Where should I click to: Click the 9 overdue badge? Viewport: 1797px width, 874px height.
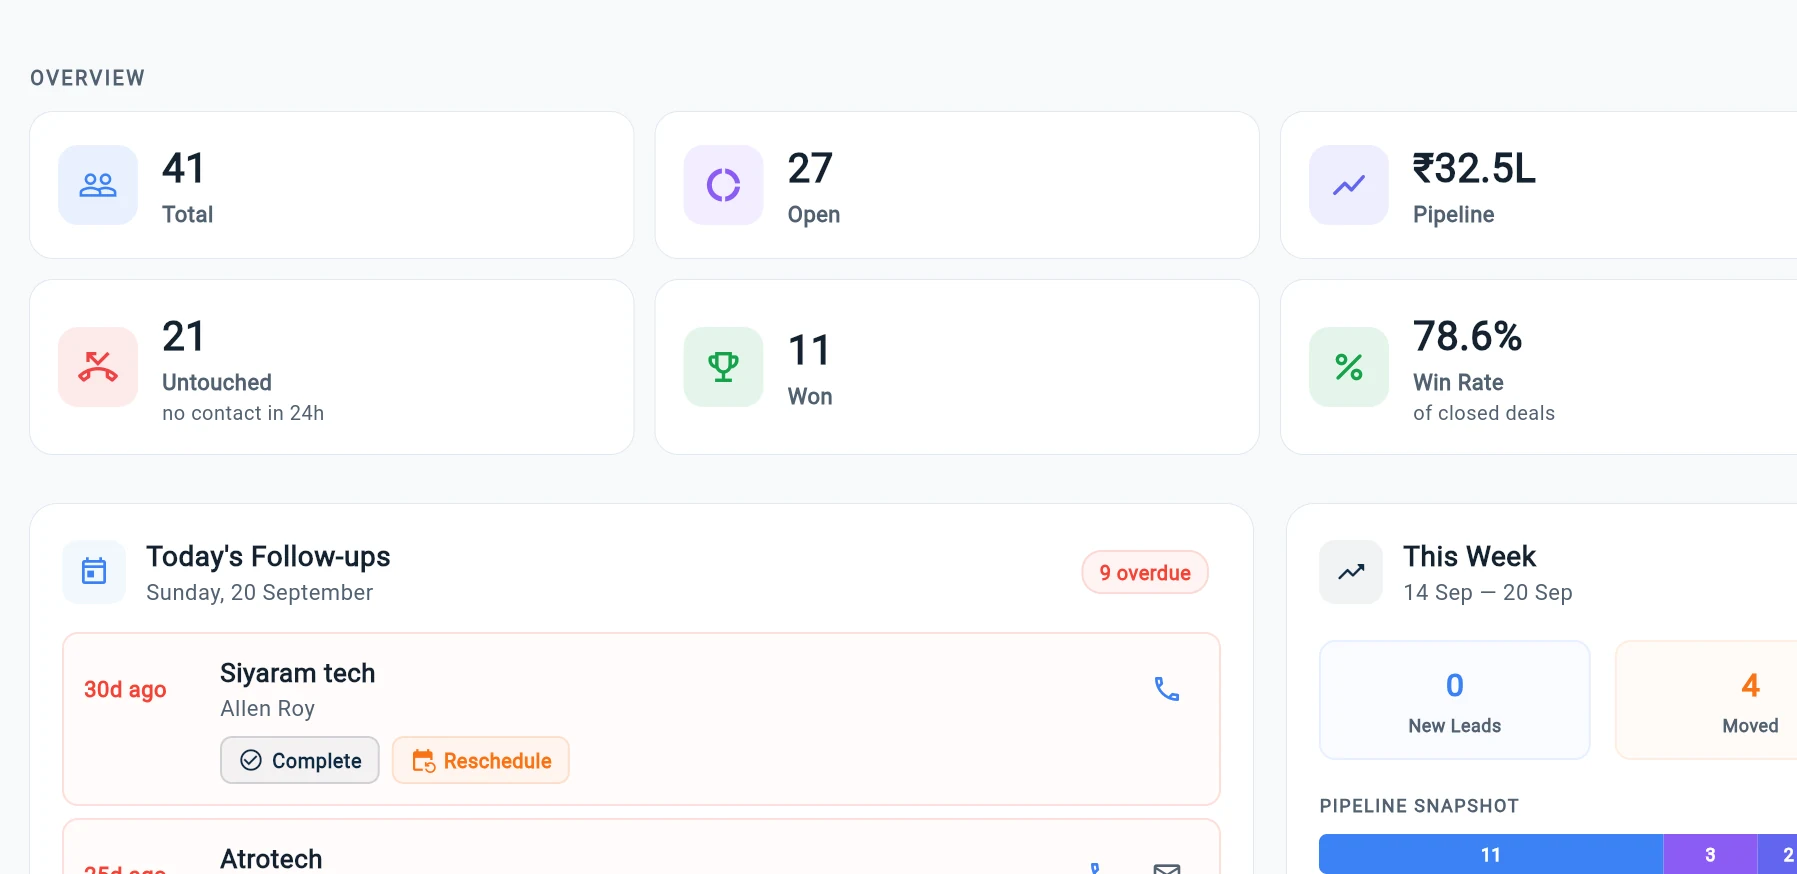[1145, 572]
